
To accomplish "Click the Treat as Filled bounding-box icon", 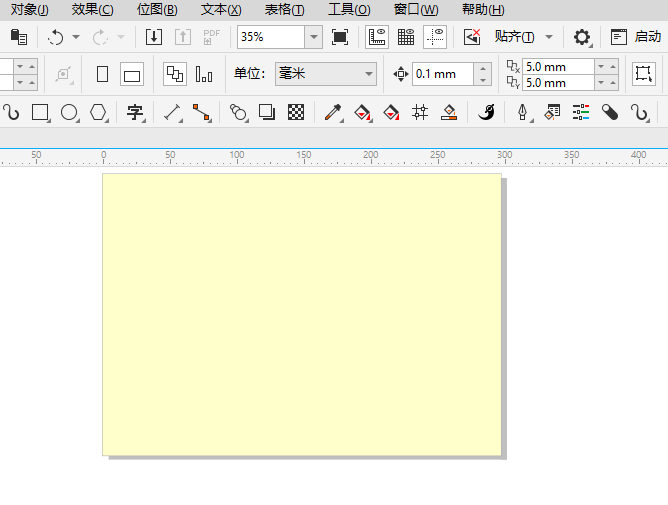I will [643, 74].
